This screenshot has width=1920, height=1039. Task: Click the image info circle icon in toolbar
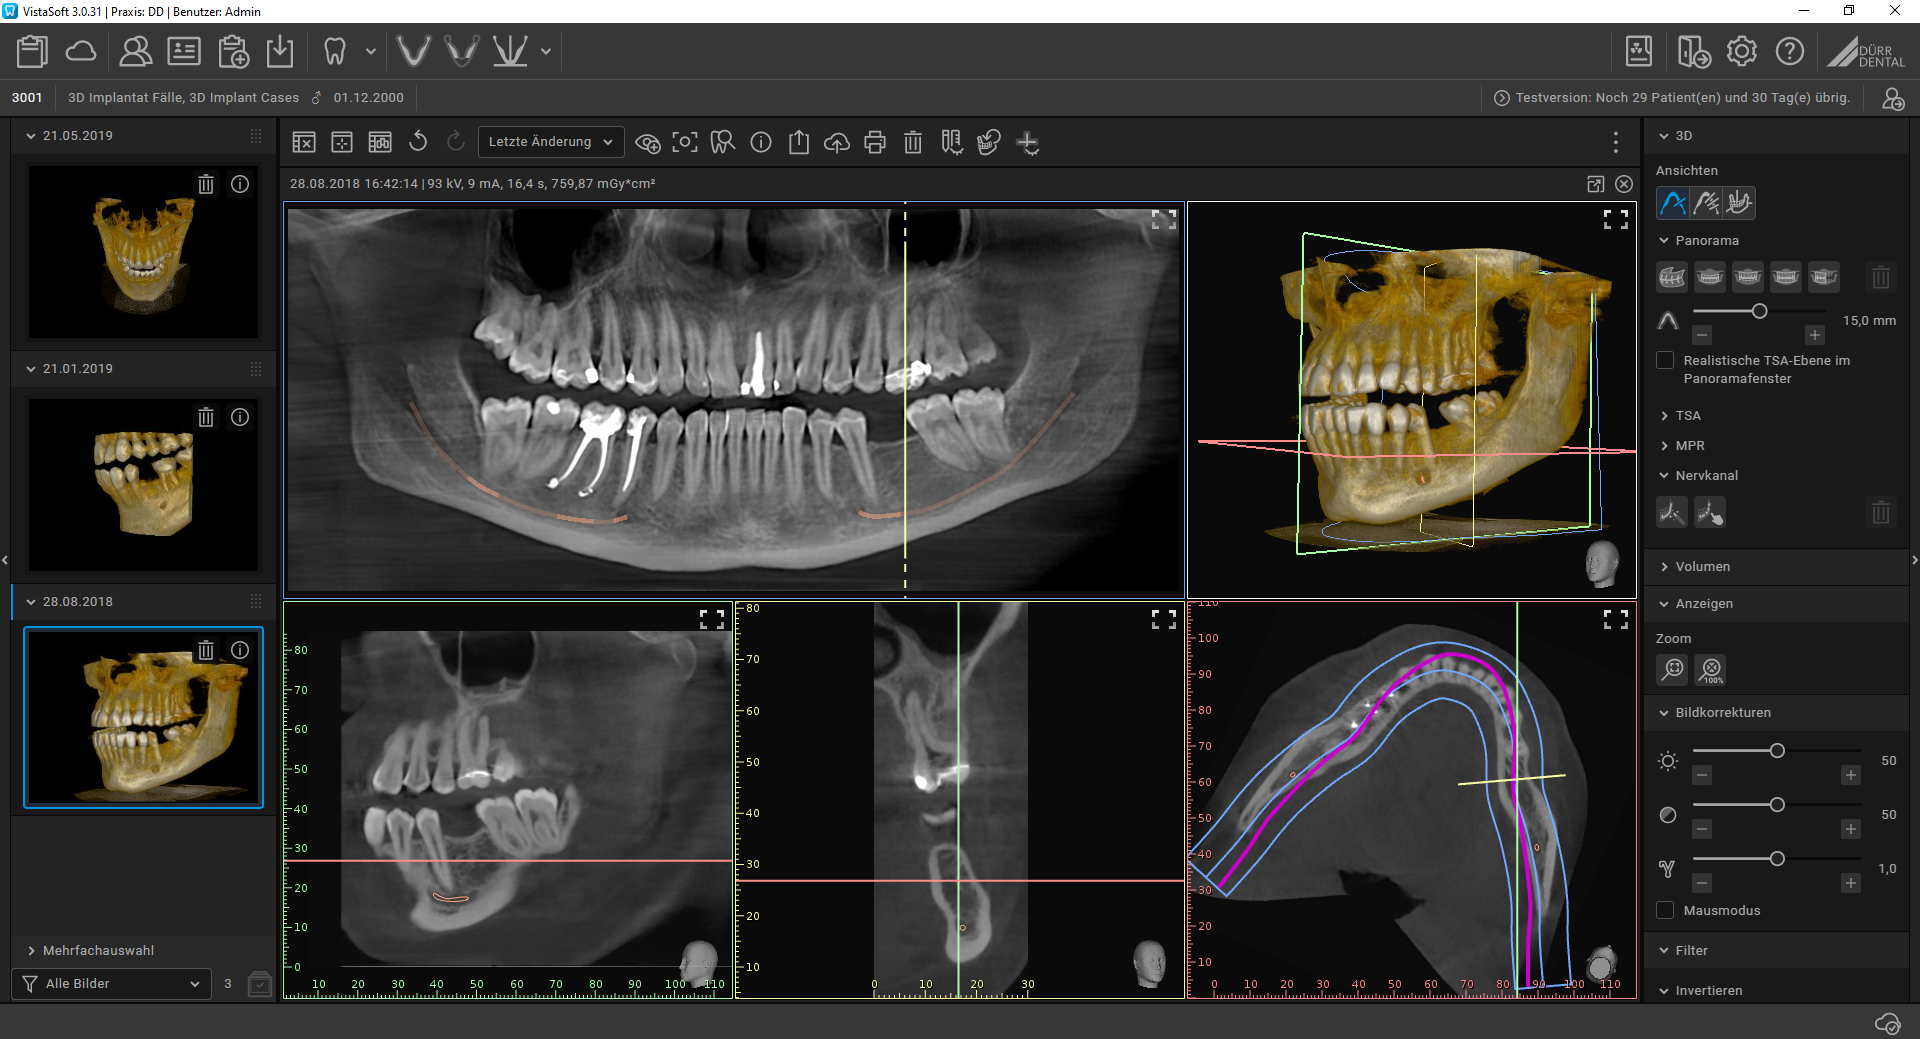click(761, 143)
